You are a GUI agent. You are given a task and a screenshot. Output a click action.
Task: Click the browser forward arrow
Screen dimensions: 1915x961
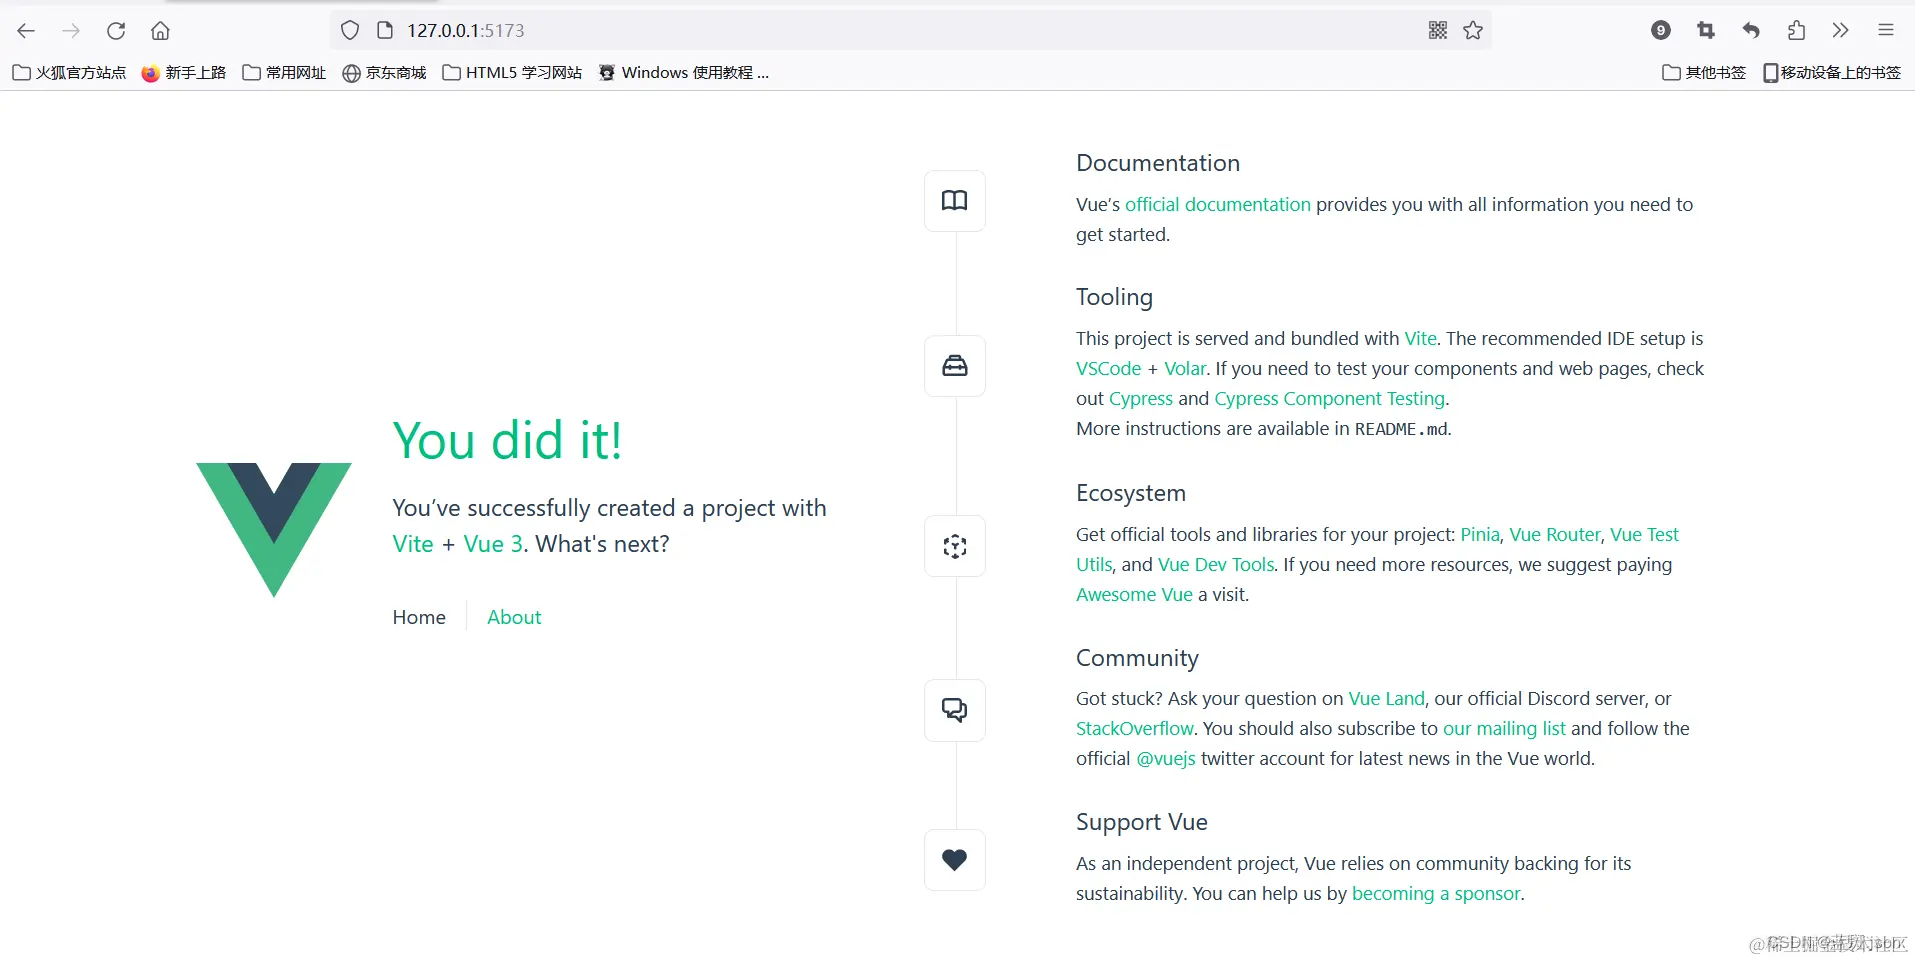pyautogui.click(x=71, y=31)
